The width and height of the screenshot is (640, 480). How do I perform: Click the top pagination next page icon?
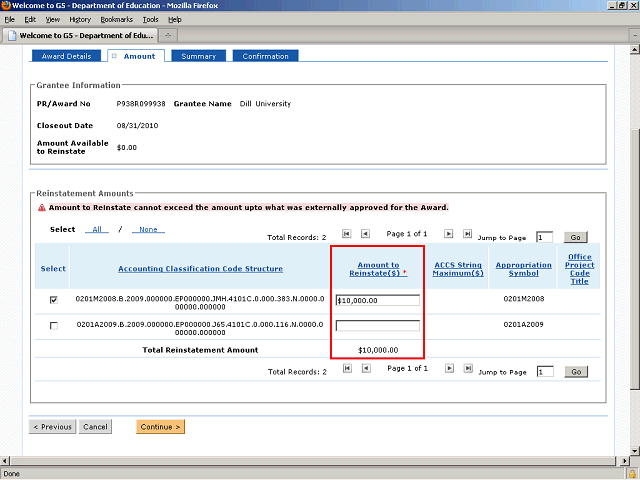tap(449, 234)
